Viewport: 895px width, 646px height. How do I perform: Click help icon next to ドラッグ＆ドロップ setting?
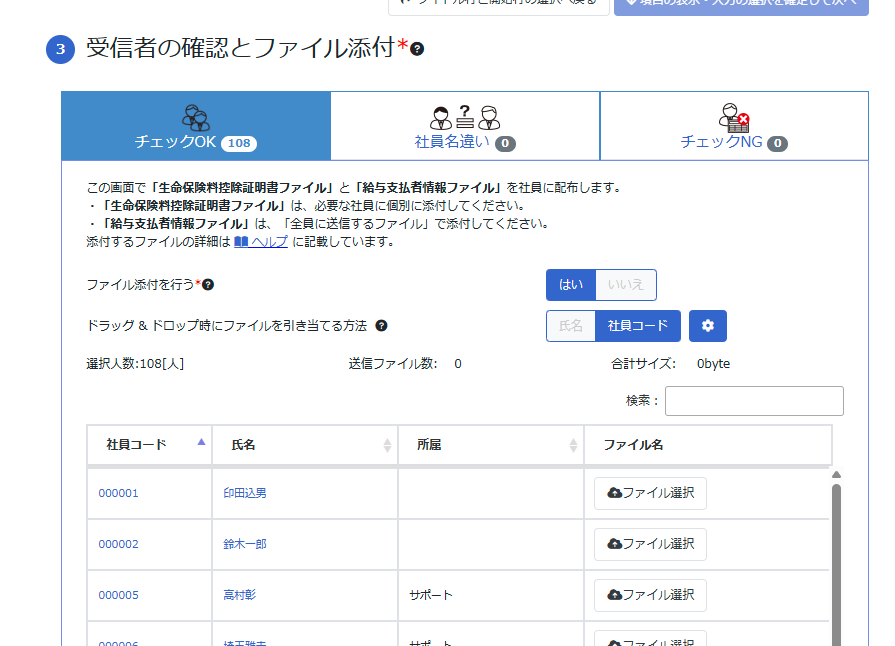tap(381, 326)
